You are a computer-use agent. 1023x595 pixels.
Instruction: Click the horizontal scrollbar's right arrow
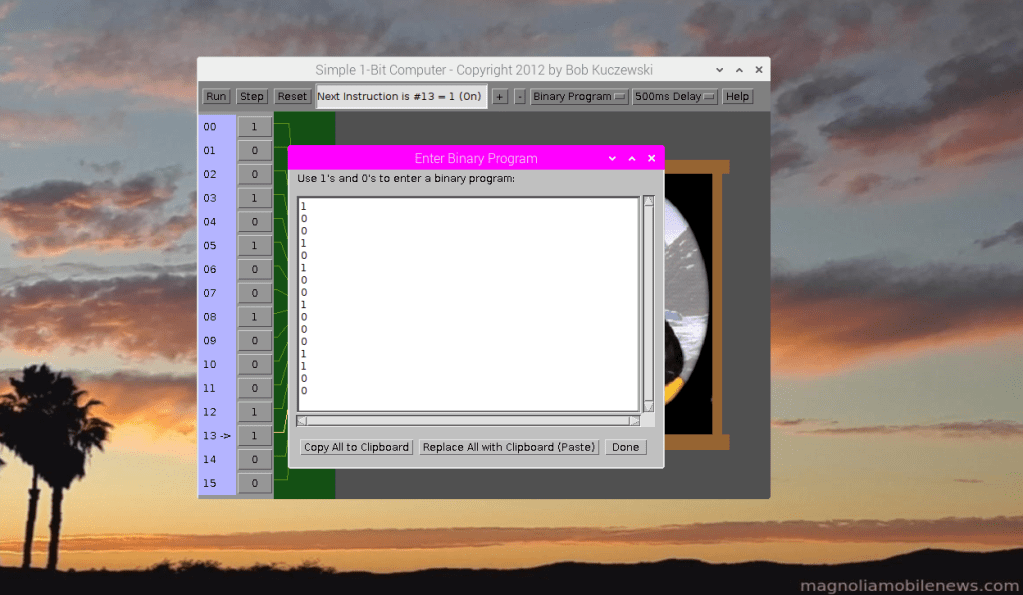(633, 421)
